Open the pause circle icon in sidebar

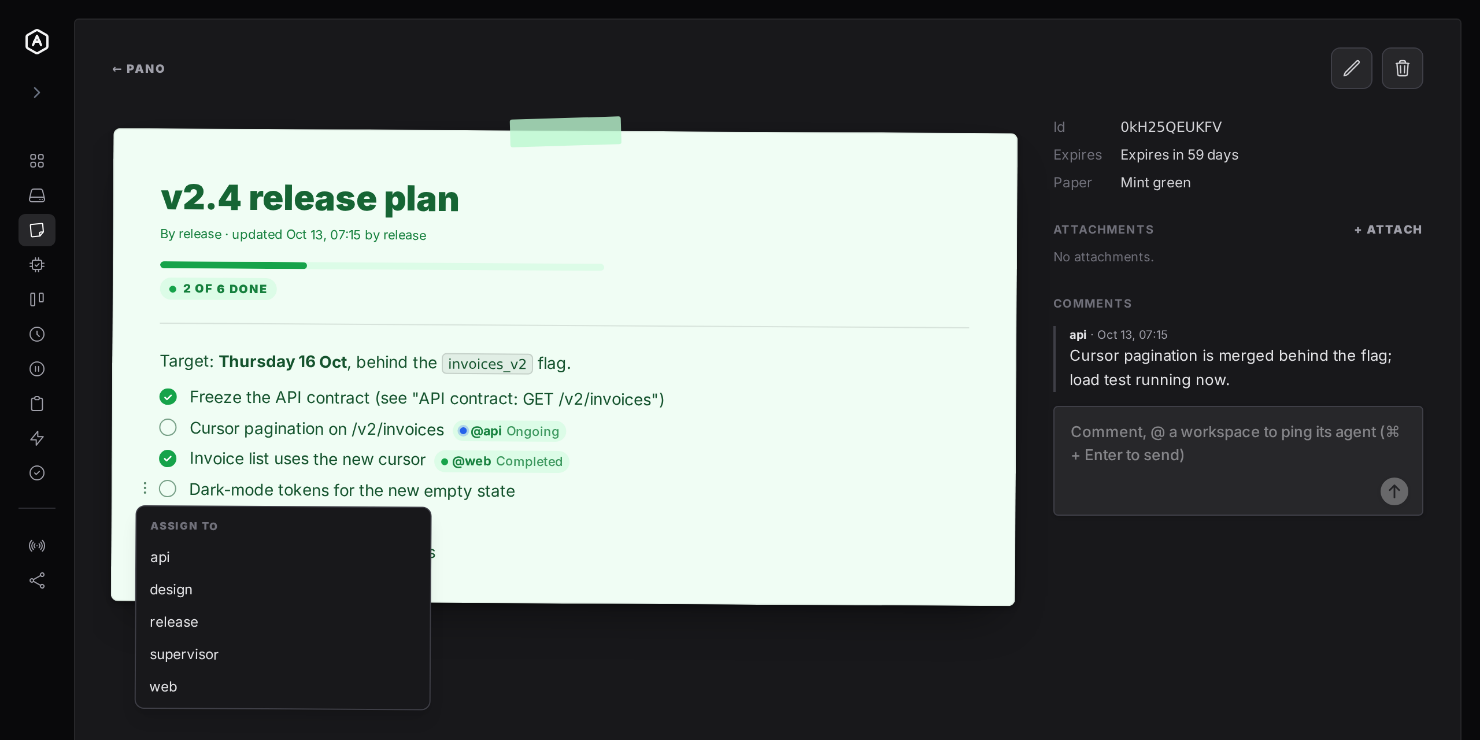37,369
